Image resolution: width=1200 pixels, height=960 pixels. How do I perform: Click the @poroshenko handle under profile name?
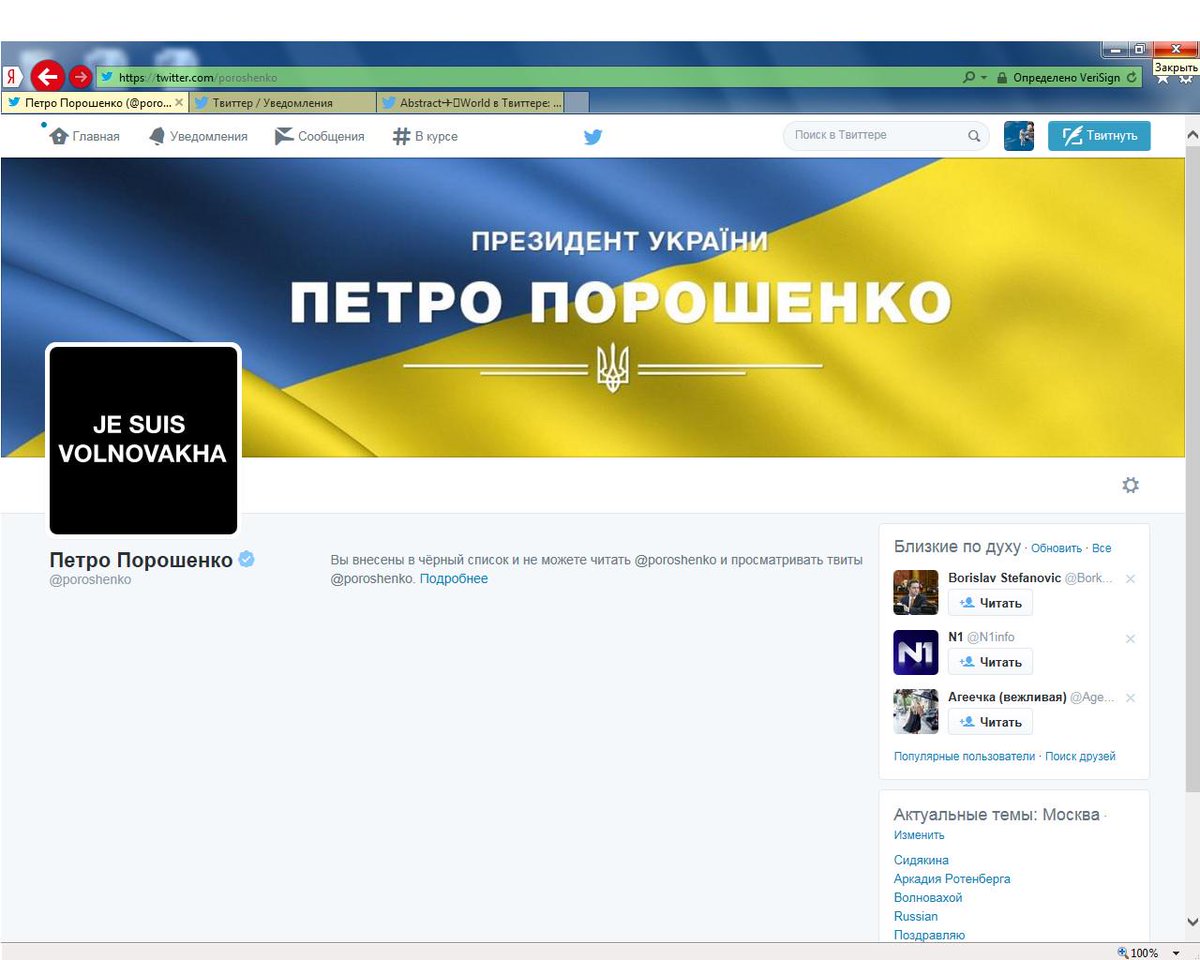pyautogui.click(x=90, y=580)
